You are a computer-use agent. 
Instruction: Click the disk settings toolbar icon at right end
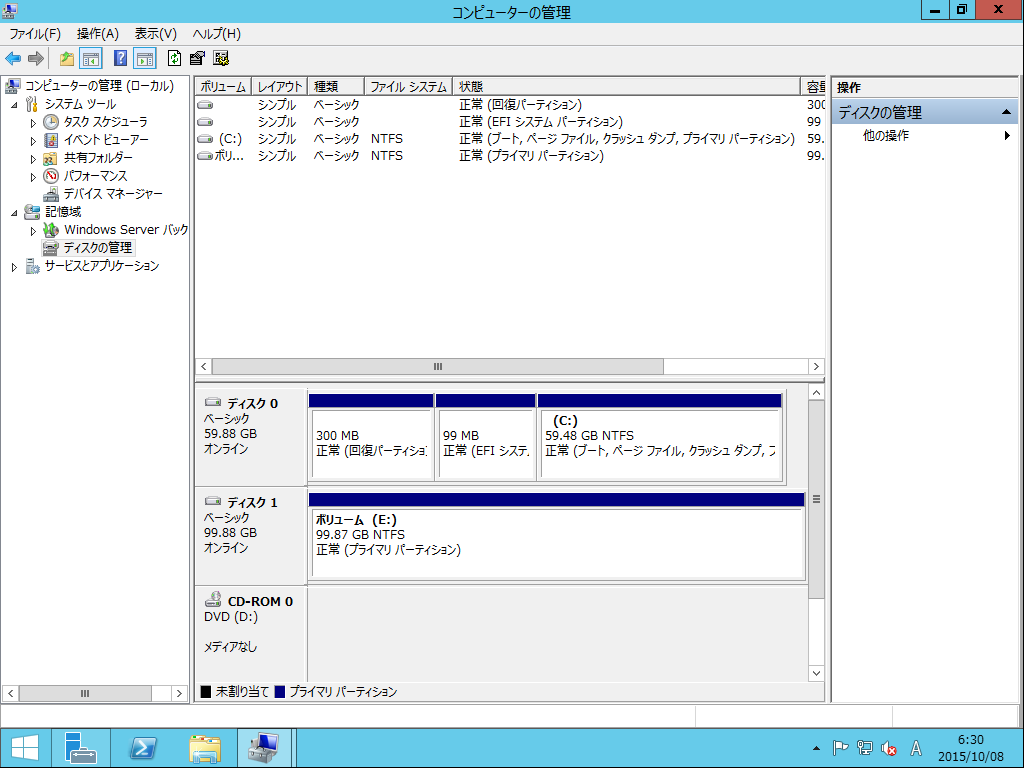click(x=221, y=59)
